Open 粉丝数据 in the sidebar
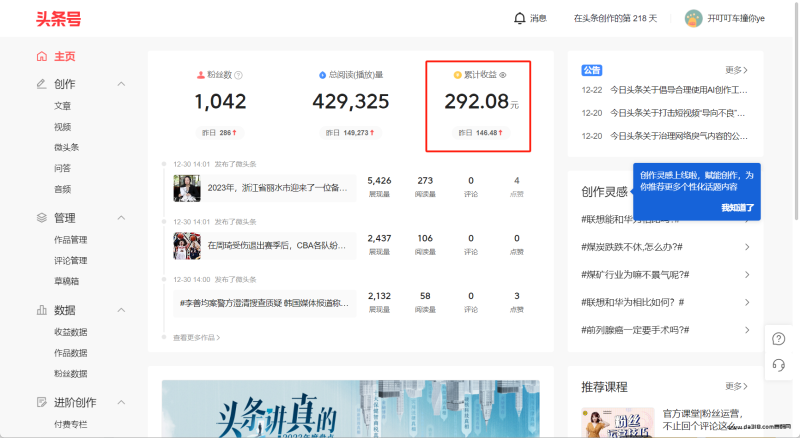This screenshot has width=800, height=438. (x=71, y=373)
